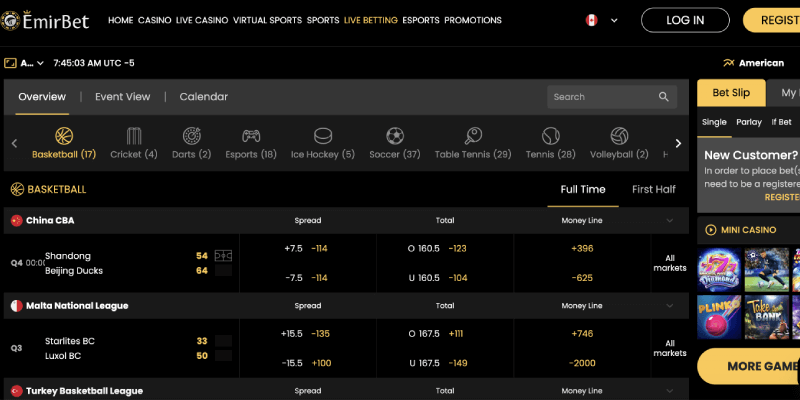Image resolution: width=800 pixels, height=400 pixels.
Task: Collapse the China CBA league
Action: (x=669, y=220)
